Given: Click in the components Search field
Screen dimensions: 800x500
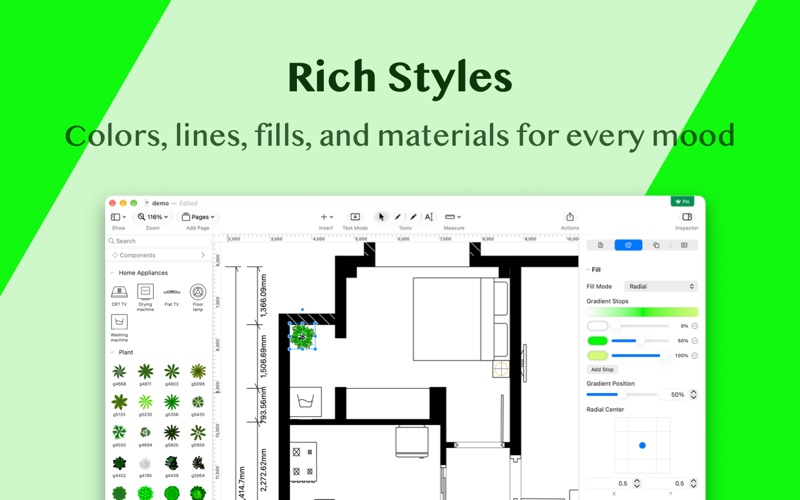Looking at the screenshot, I should (159, 241).
